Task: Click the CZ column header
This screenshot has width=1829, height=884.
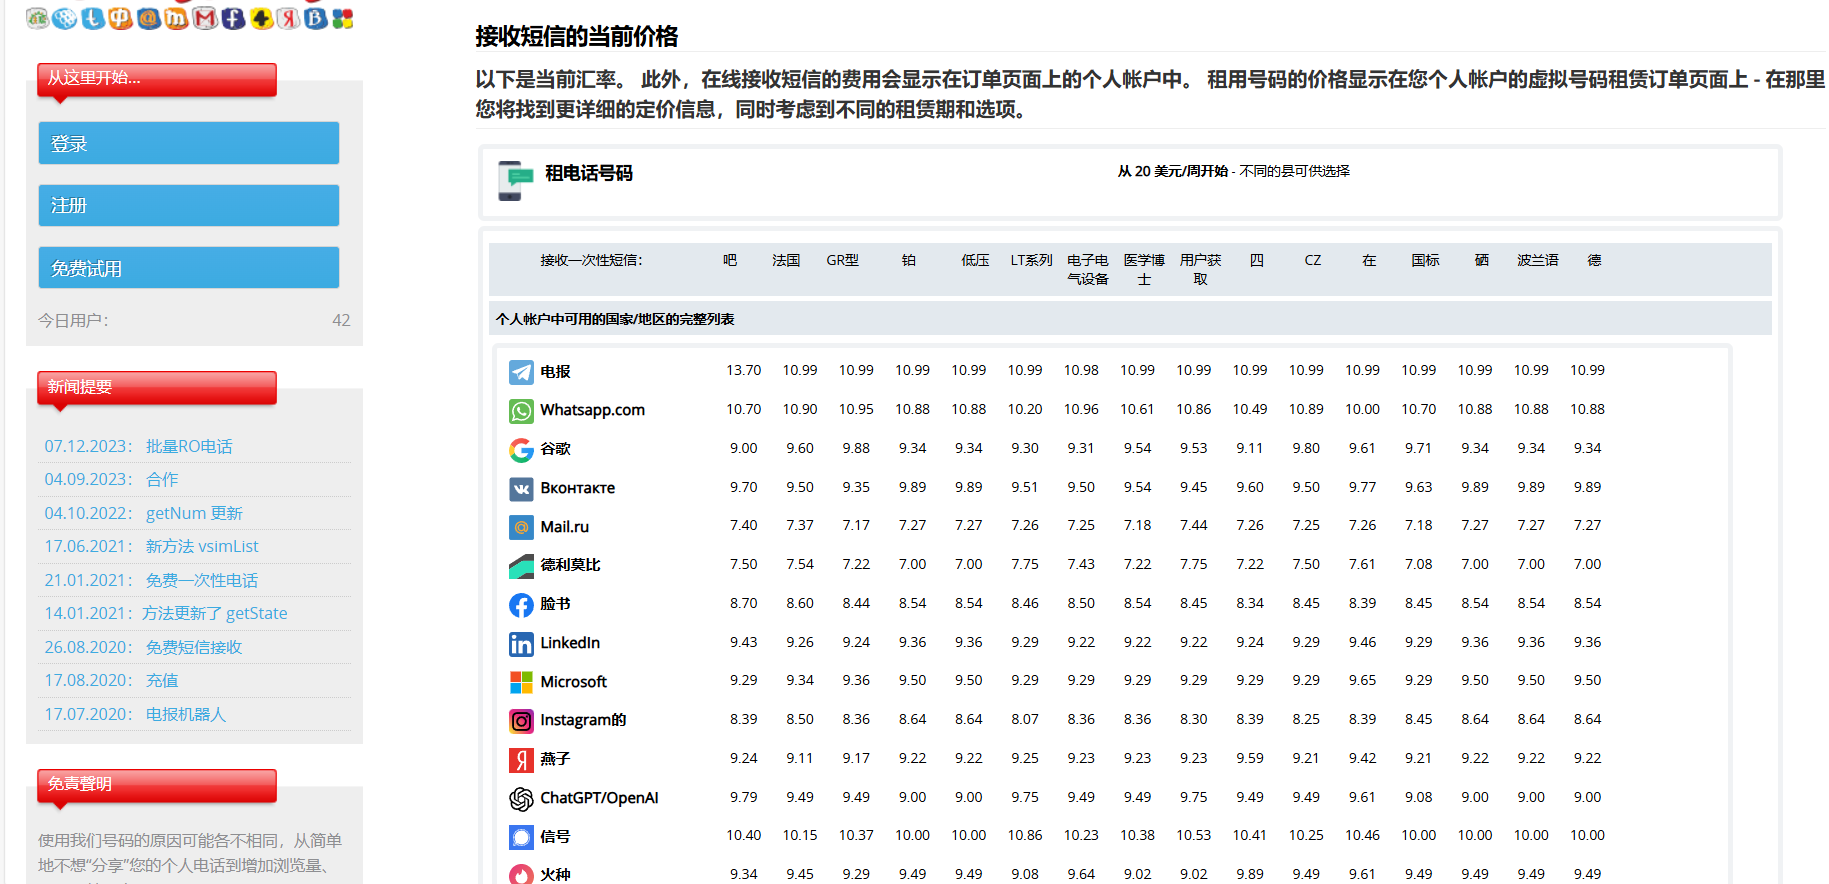Action: pyautogui.click(x=1313, y=260)
